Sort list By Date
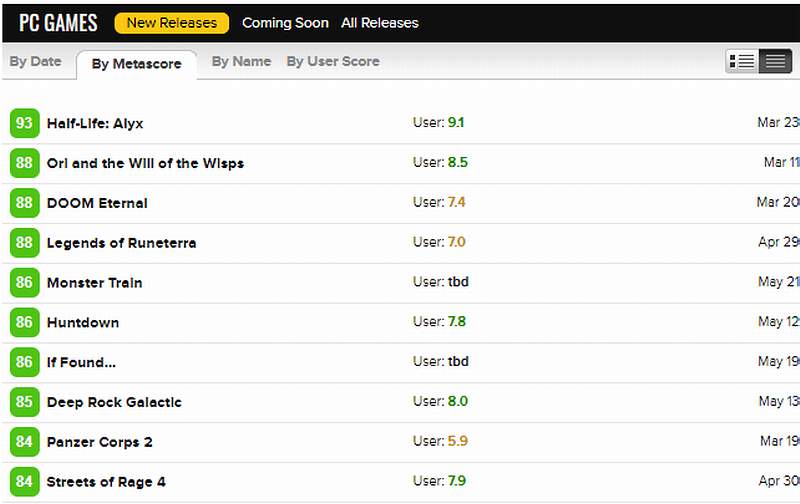 (35, 62)
